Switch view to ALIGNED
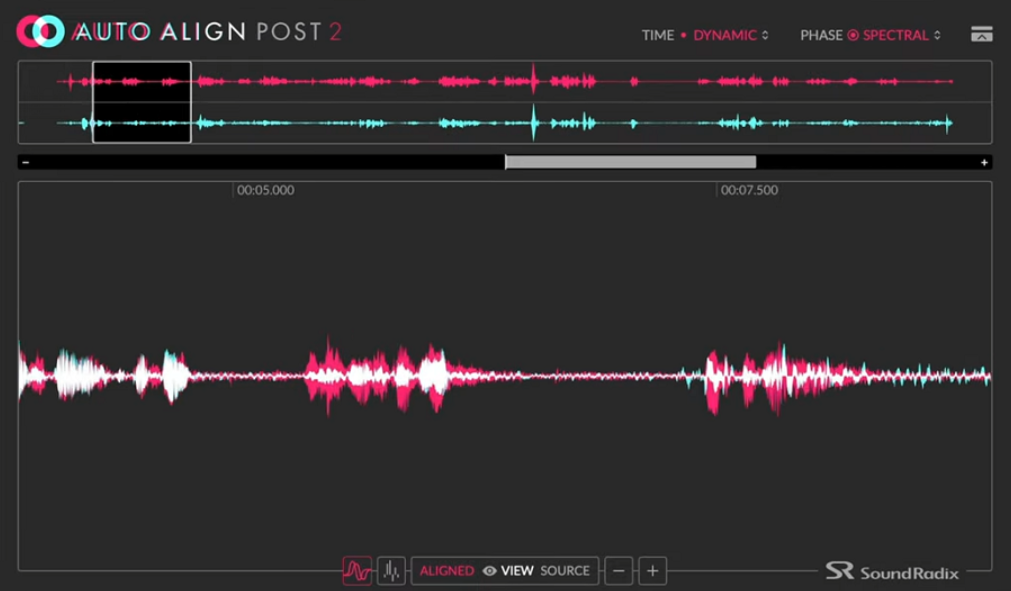 tap(447, 570)
